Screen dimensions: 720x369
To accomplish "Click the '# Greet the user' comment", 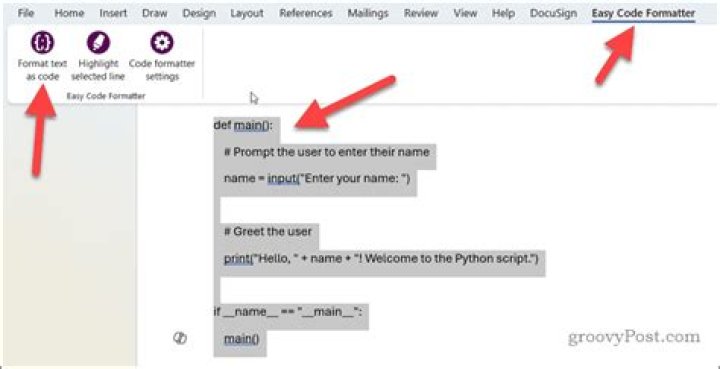I will pos(268,231).
